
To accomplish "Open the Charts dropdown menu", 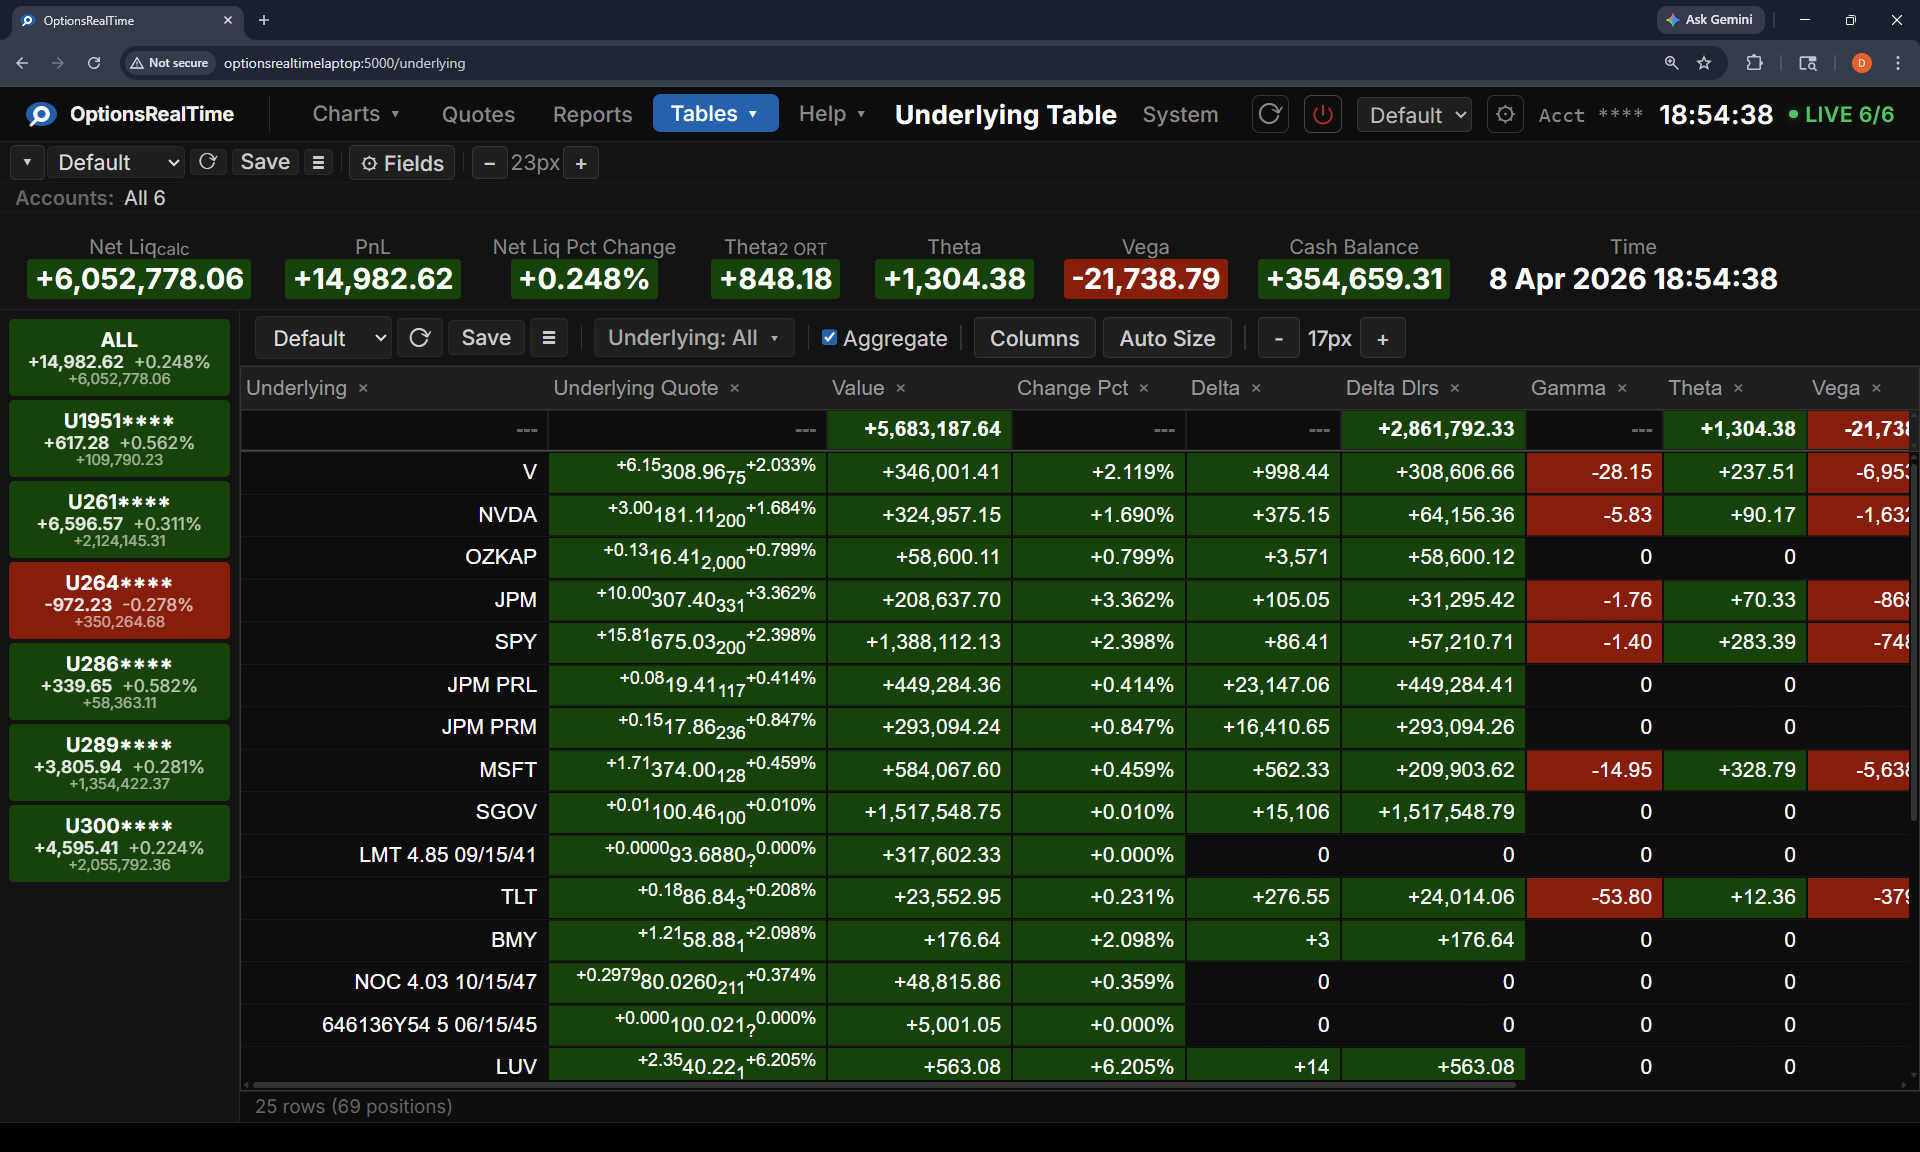I will (356, 114).
